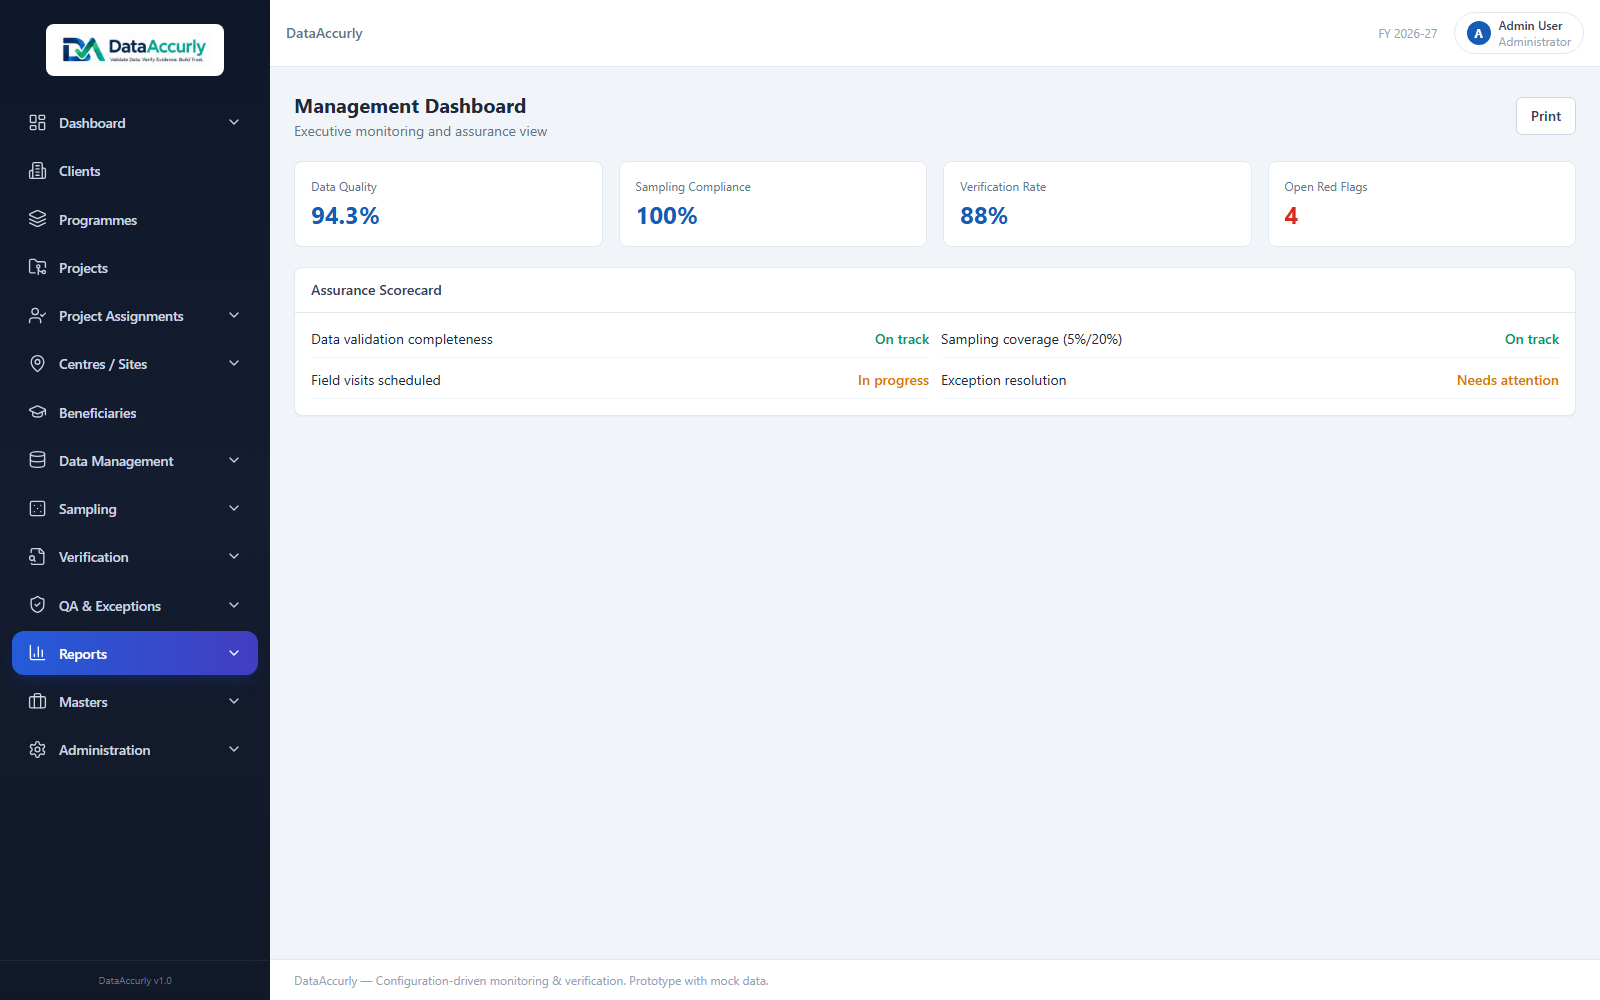Click the Centres / Sites map pin icon
Screen dimensions: 1600x1000
[37, 364]
